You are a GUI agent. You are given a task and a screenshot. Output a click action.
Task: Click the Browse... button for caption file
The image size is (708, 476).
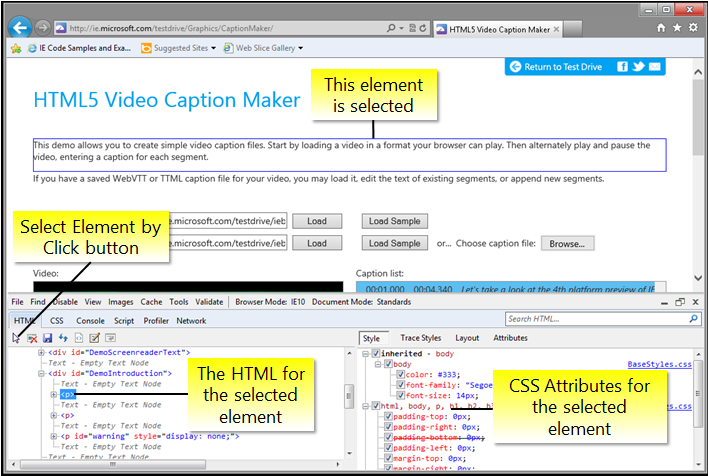(567, 243)
